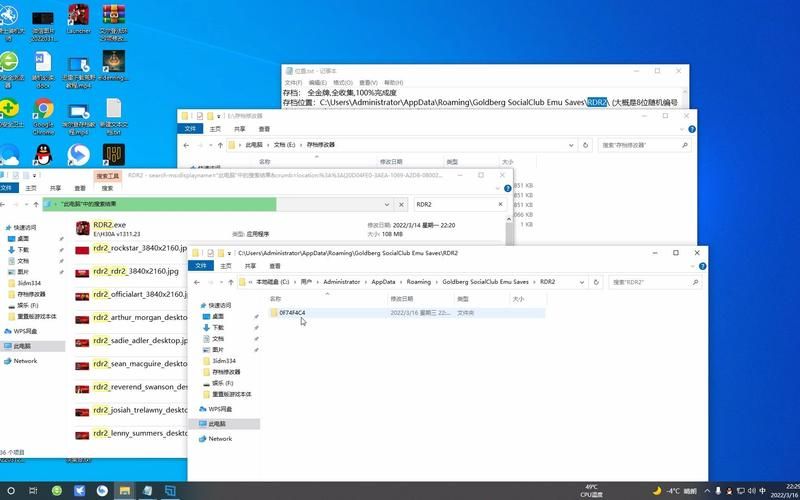Viewport: 800px width, 500px height.
Task: Open Notepad 编辑(E) menu
Action: (x=317, y=83)
